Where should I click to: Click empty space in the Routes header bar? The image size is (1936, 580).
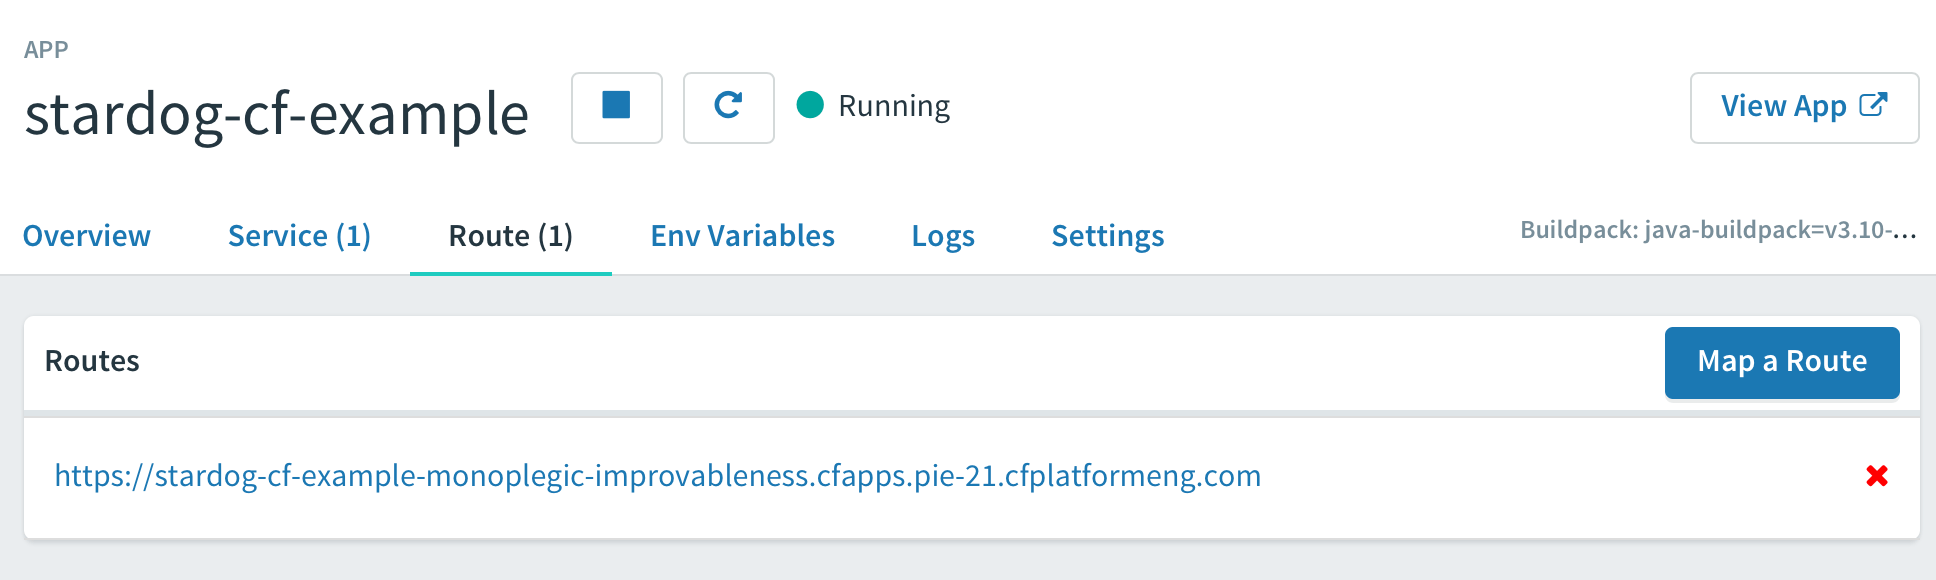(x=900, y=362)
